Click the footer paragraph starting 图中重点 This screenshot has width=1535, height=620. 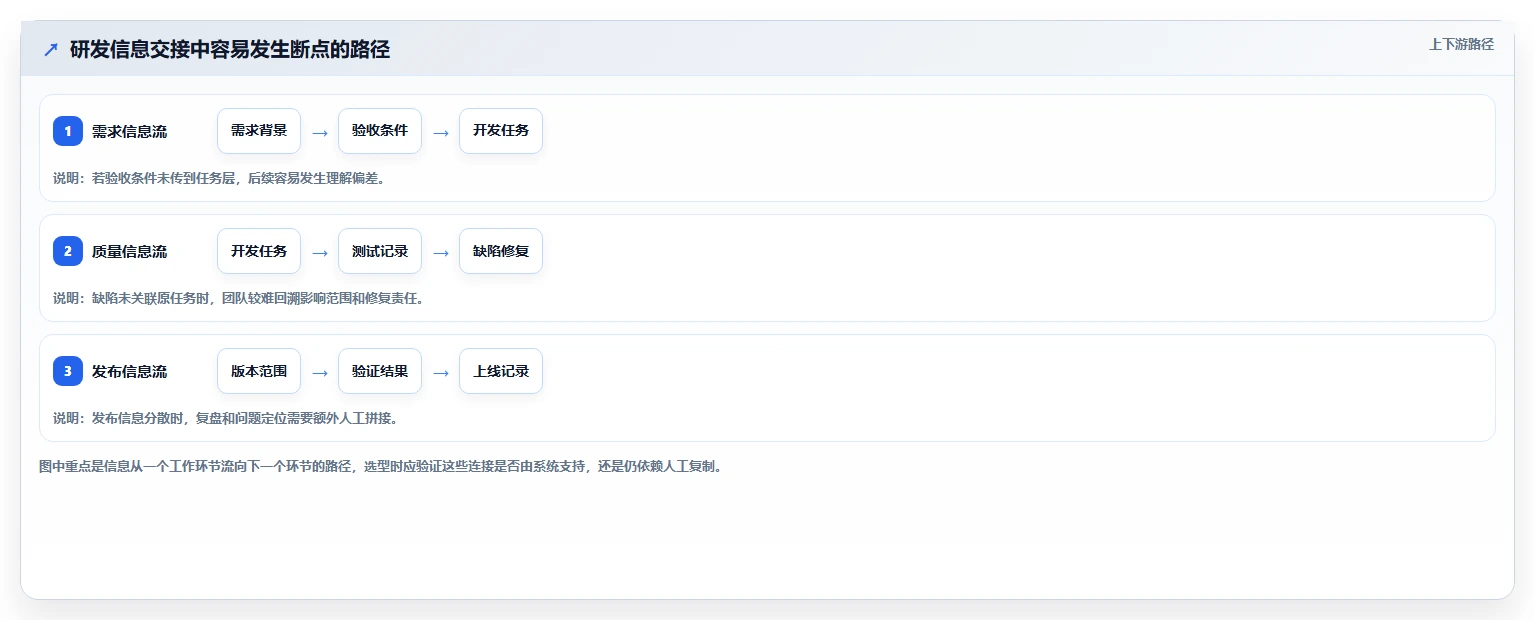380,466
